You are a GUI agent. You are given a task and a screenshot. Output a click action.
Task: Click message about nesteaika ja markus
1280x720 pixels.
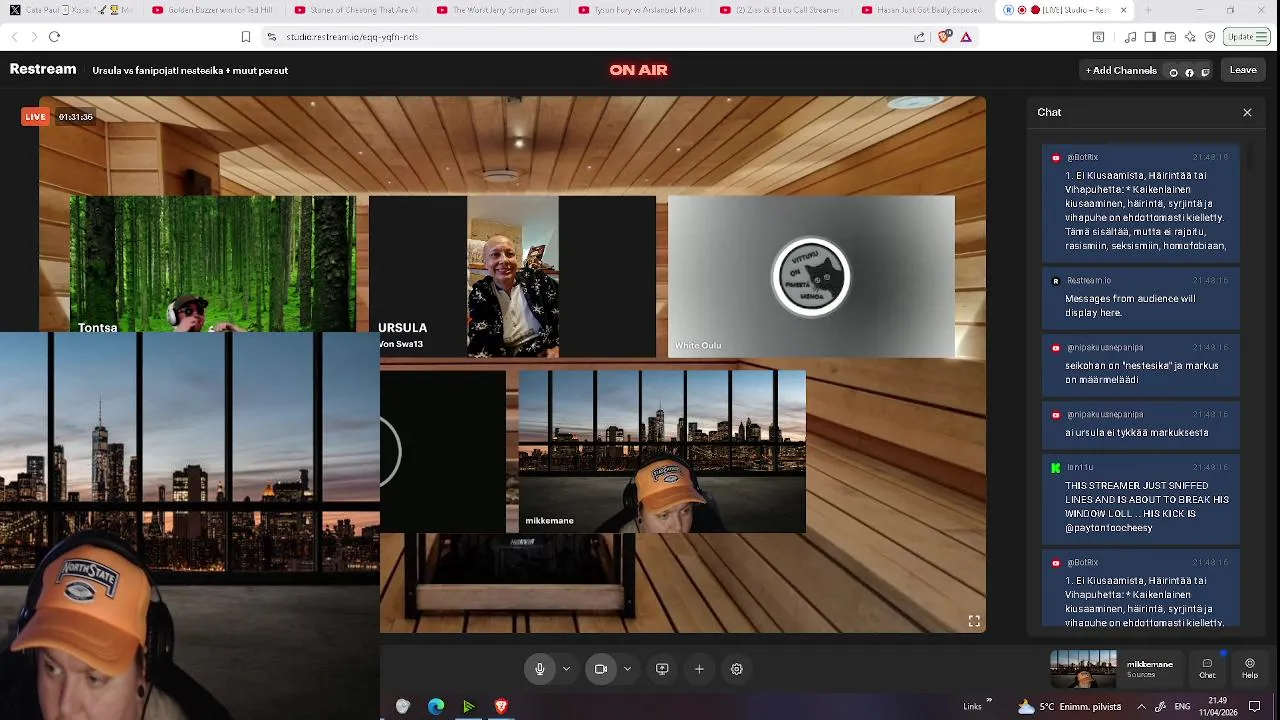(x=1141, y=365)
